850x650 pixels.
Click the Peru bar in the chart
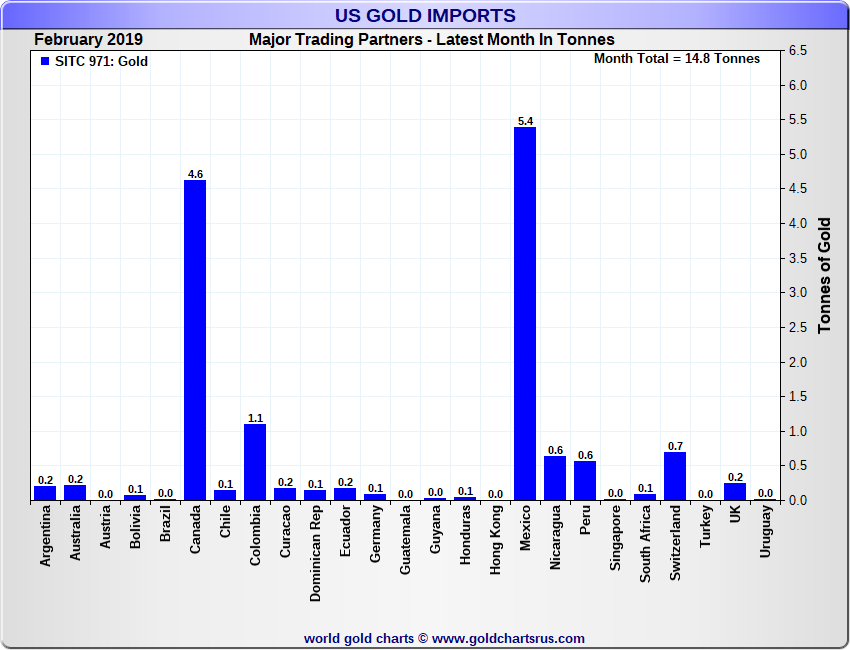pos(585,481)
